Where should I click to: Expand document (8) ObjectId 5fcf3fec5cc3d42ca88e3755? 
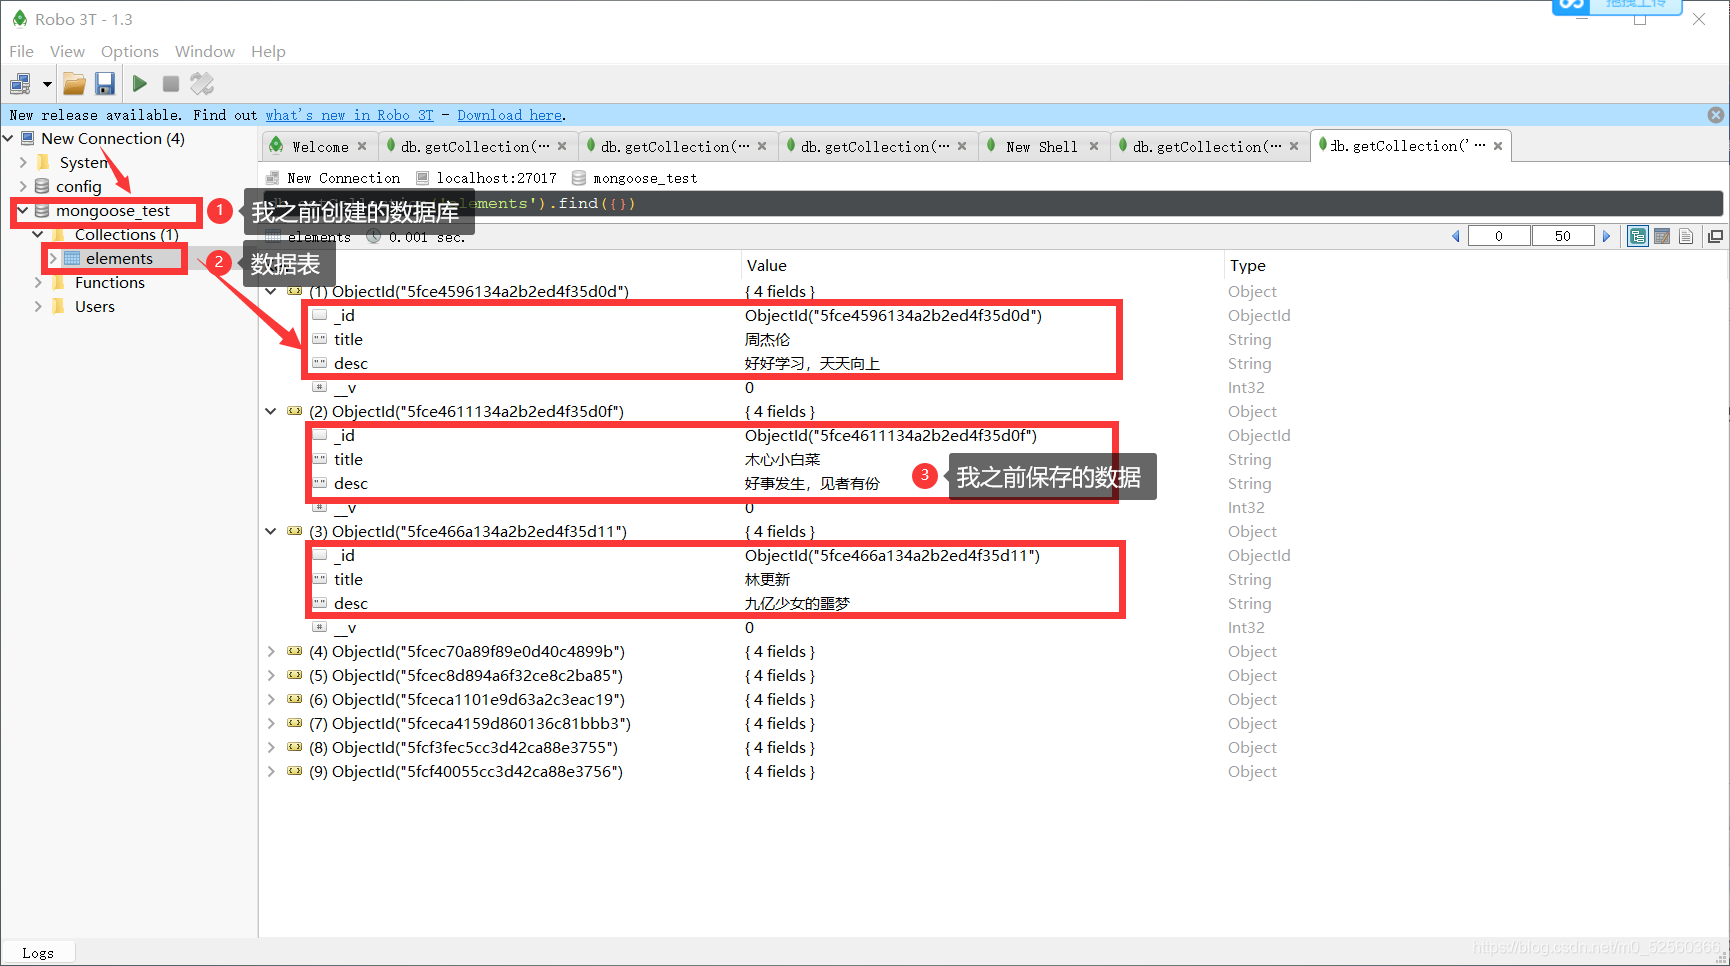[270, 747]
